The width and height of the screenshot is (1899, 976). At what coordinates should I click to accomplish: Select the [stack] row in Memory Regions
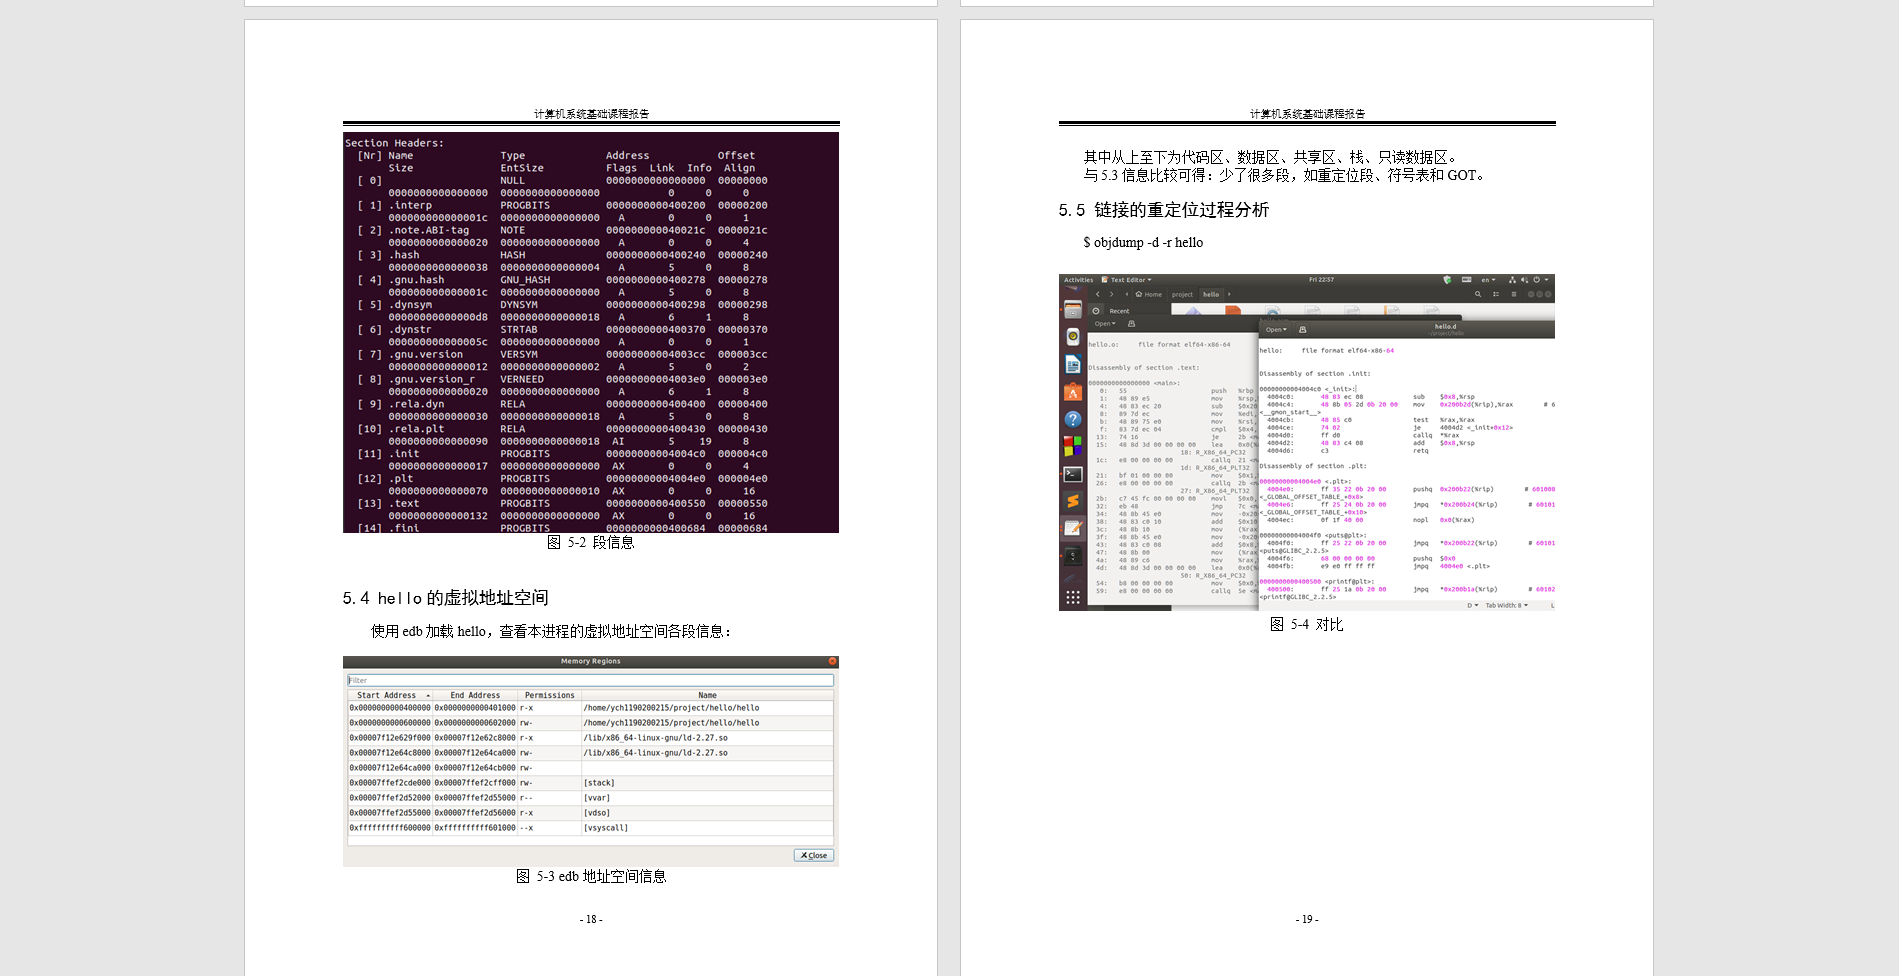pos(590,783)
